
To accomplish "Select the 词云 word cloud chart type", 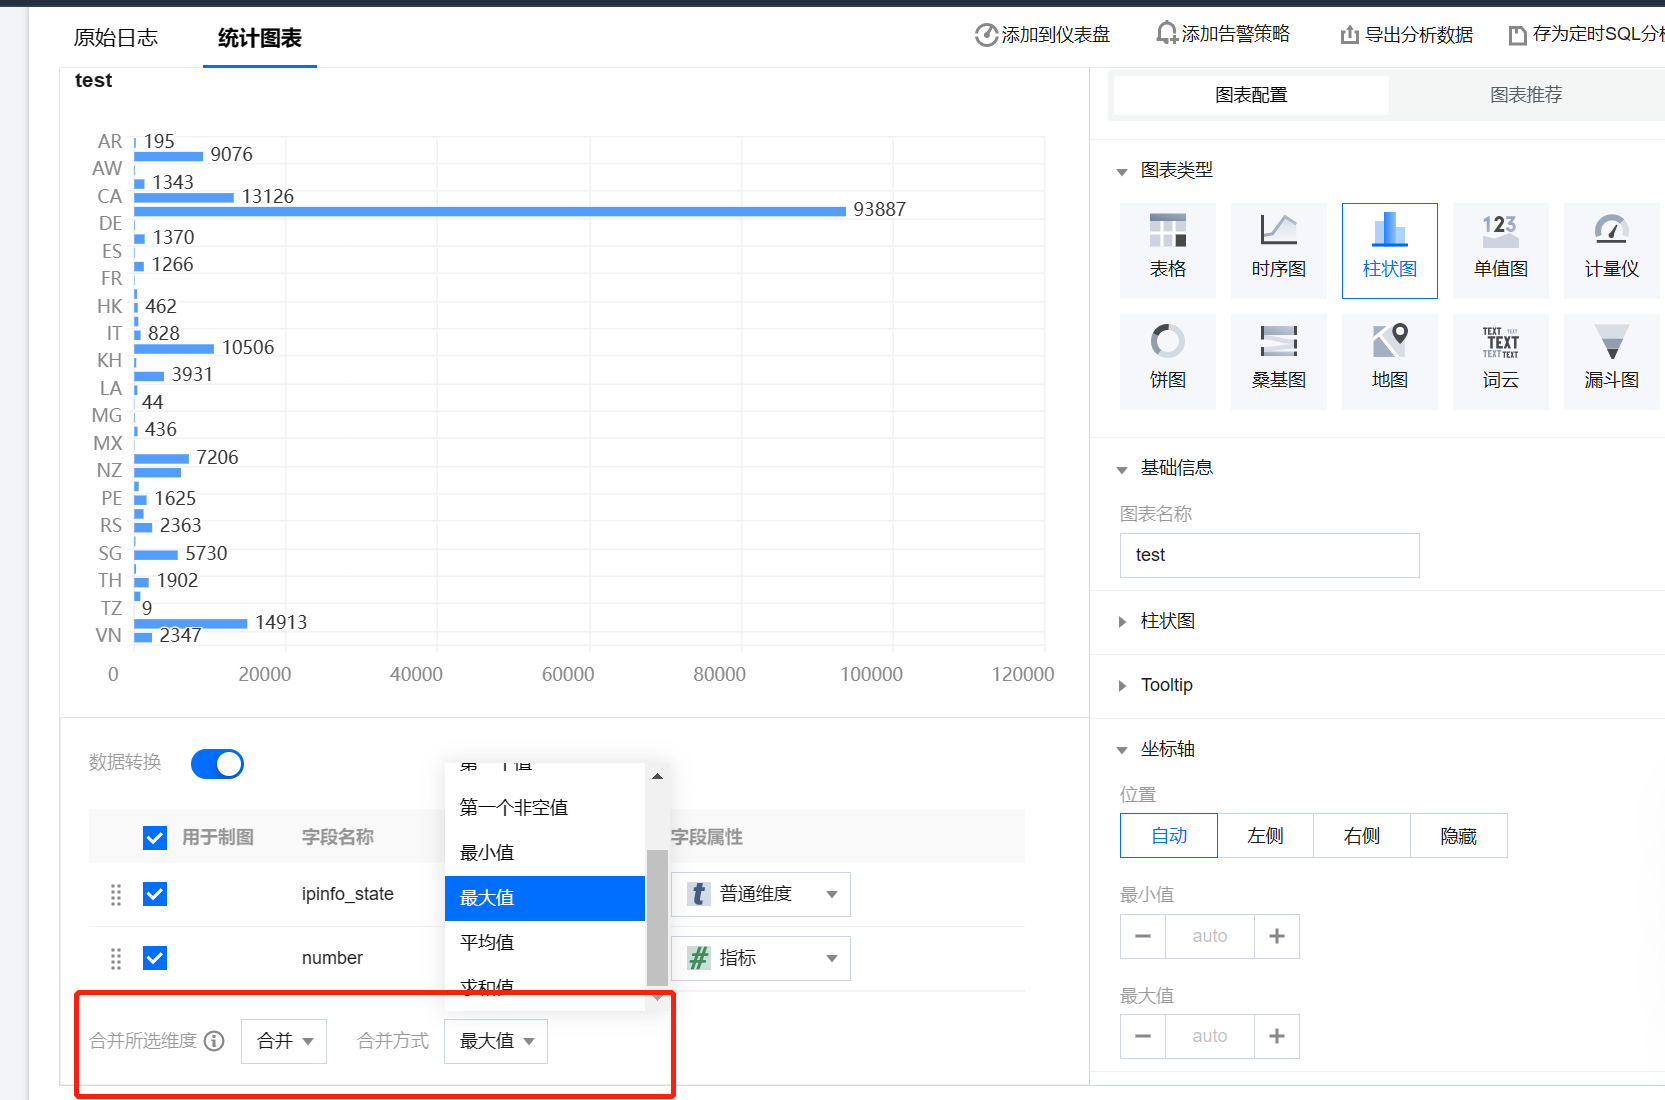I will [x=1500, y=362].
